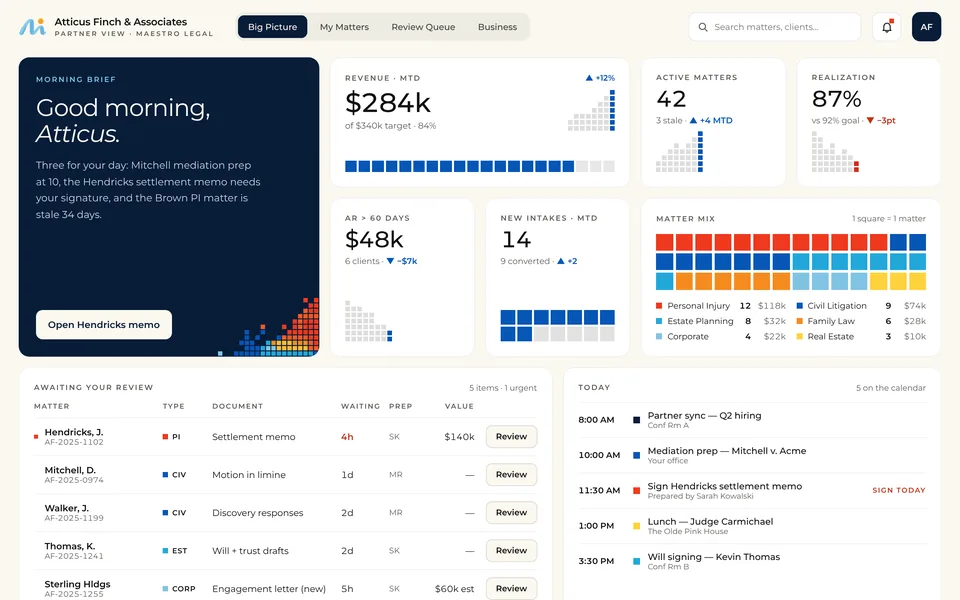Click the Estate Planning legend swatch
This screenshot has width=960, height=600.
coord(659,321)
